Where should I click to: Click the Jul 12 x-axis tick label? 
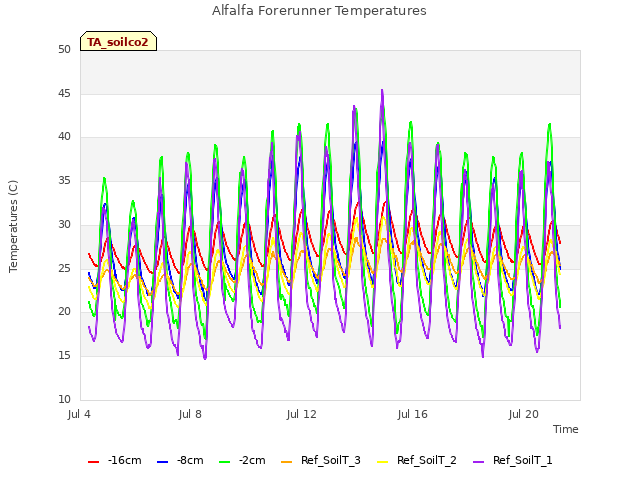[302, 414]
